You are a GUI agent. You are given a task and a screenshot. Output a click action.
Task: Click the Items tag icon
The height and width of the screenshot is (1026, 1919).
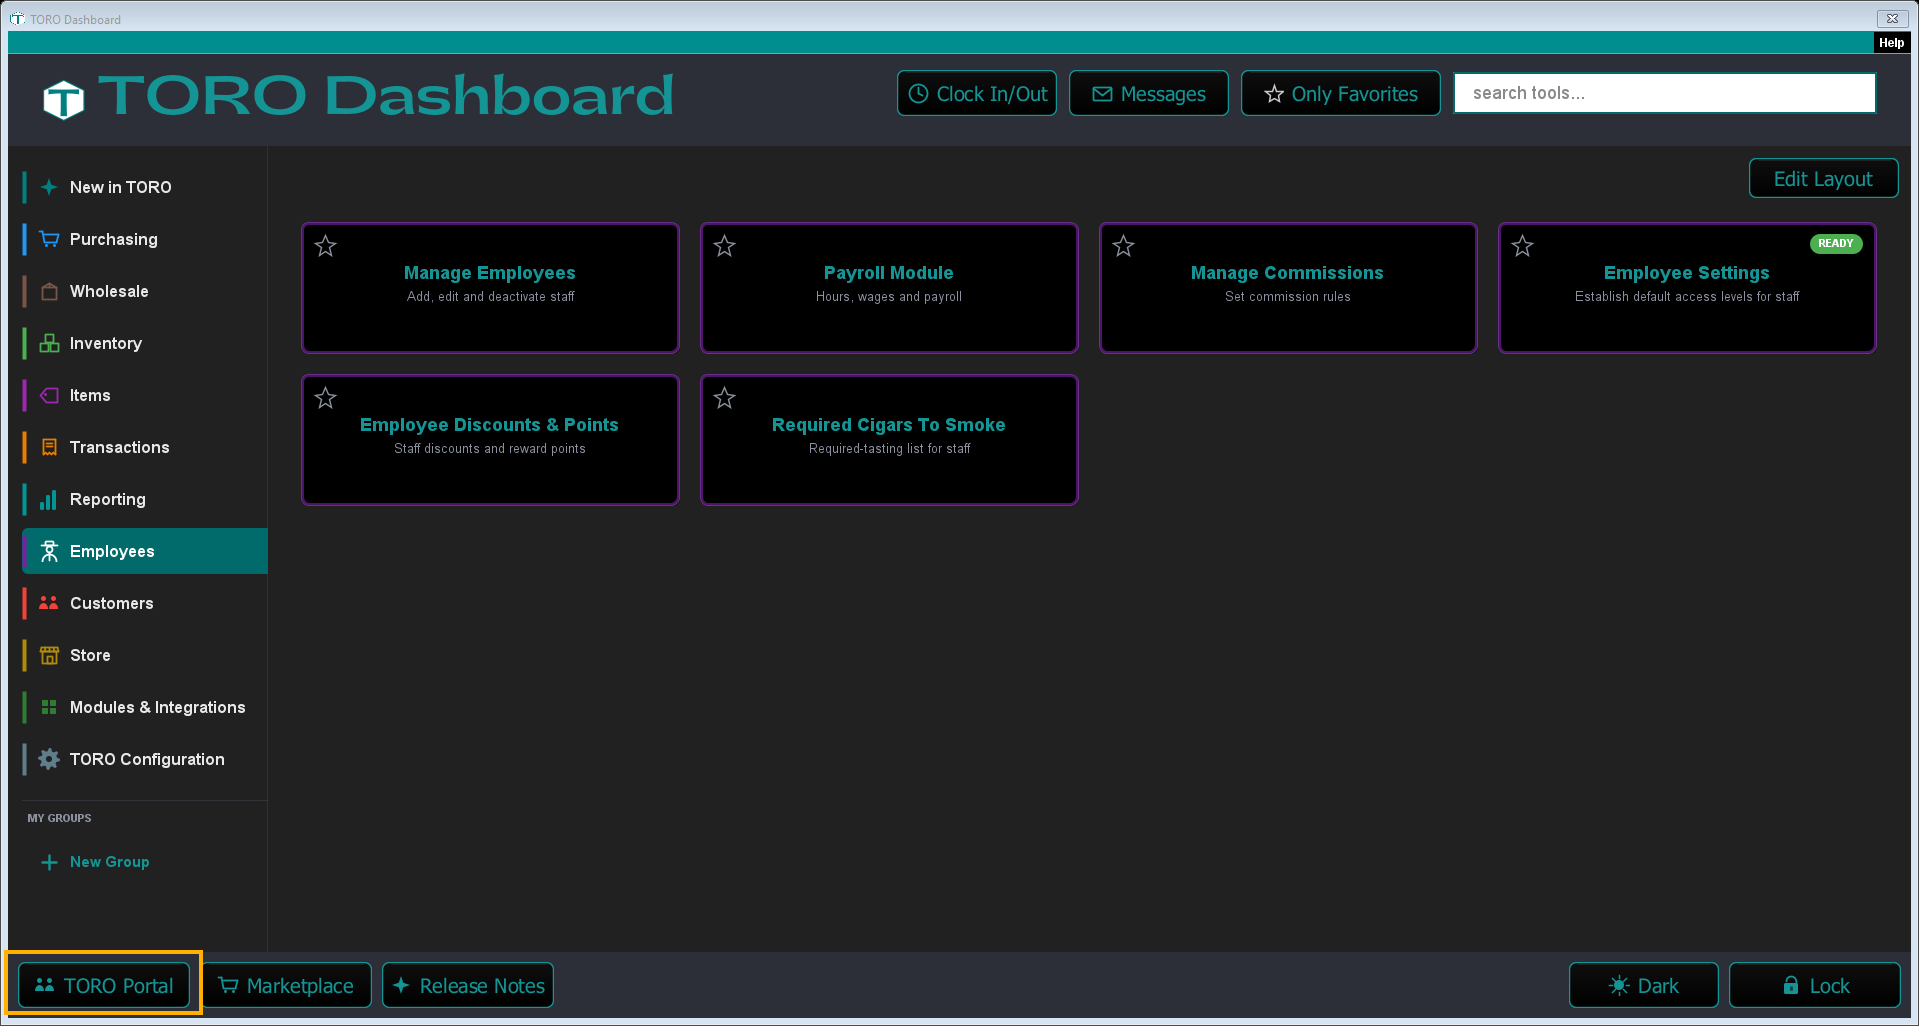49,395
